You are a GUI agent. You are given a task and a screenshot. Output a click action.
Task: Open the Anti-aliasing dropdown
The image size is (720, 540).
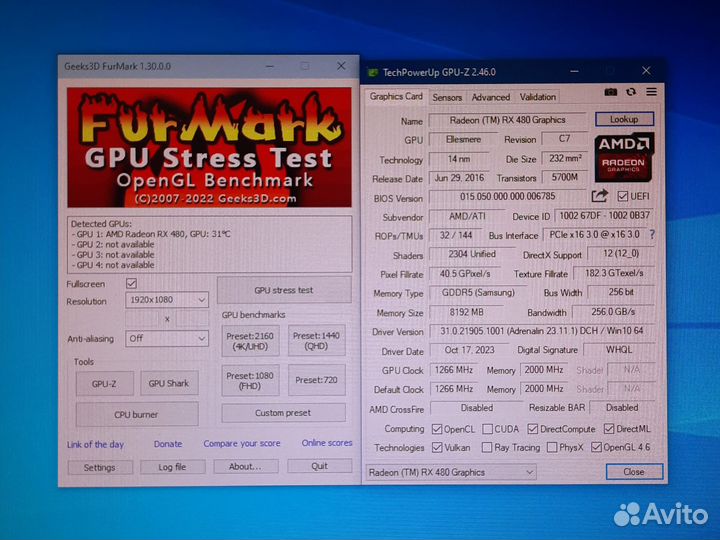[x=167, y=338]
